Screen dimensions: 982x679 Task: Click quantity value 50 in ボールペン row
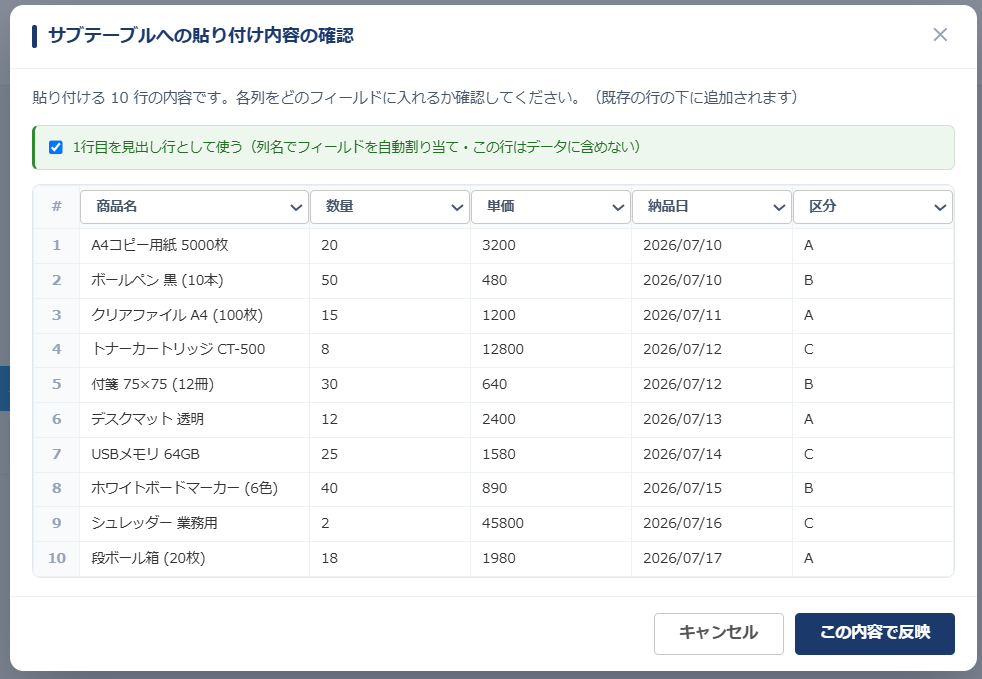(x=329, y=281)
